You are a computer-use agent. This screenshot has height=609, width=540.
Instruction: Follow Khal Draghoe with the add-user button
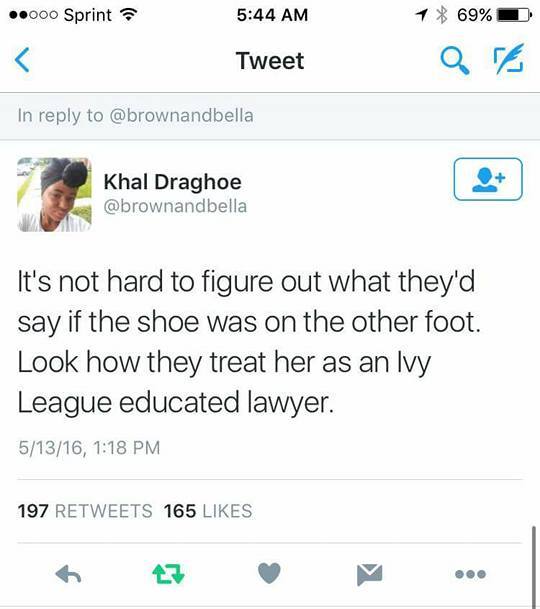[488, 179]
